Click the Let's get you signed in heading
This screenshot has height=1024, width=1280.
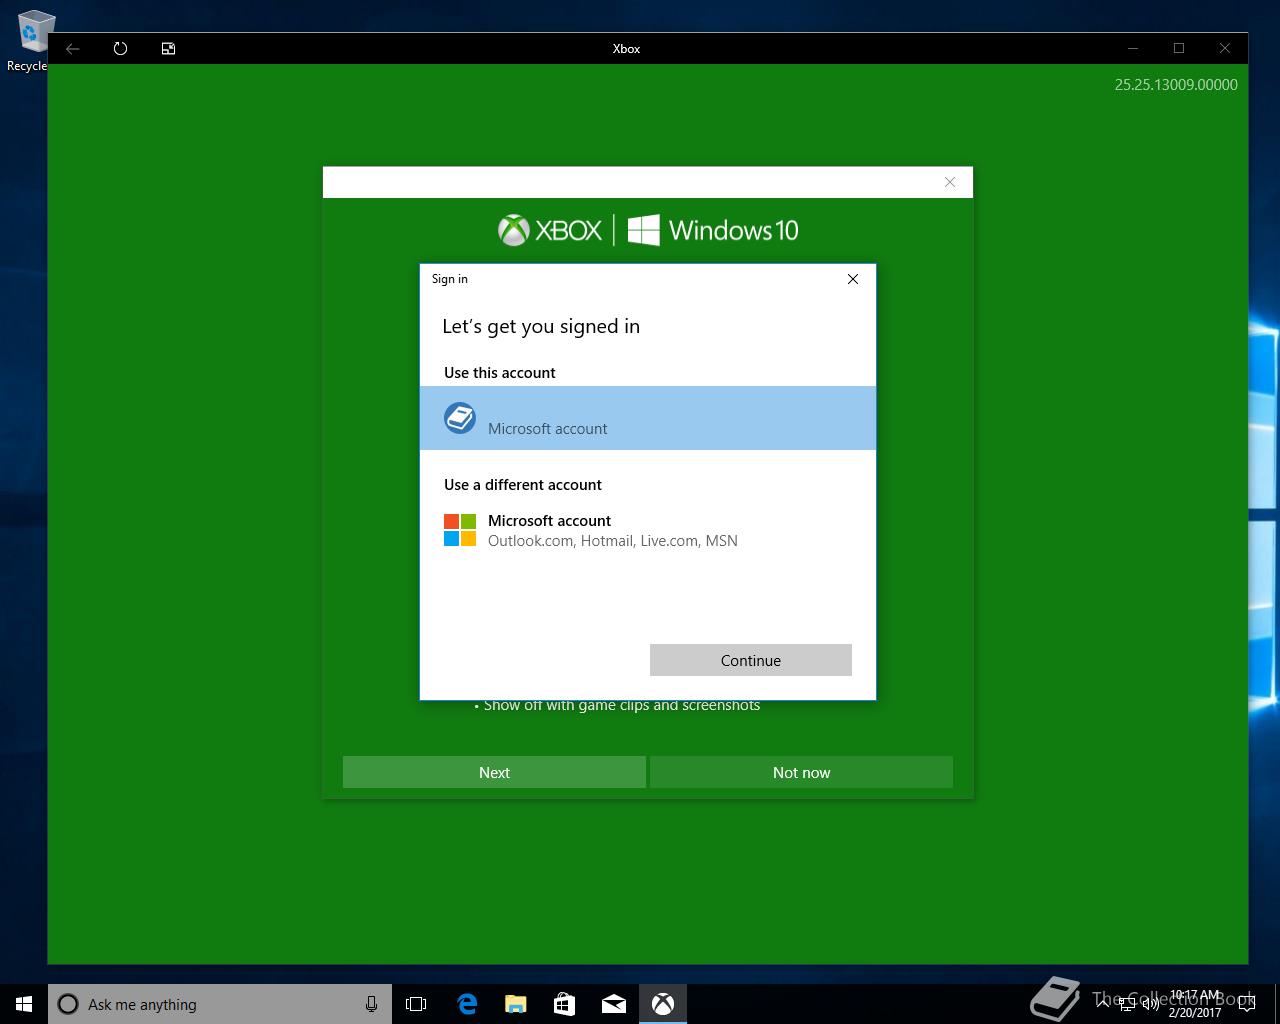[541, 327]
